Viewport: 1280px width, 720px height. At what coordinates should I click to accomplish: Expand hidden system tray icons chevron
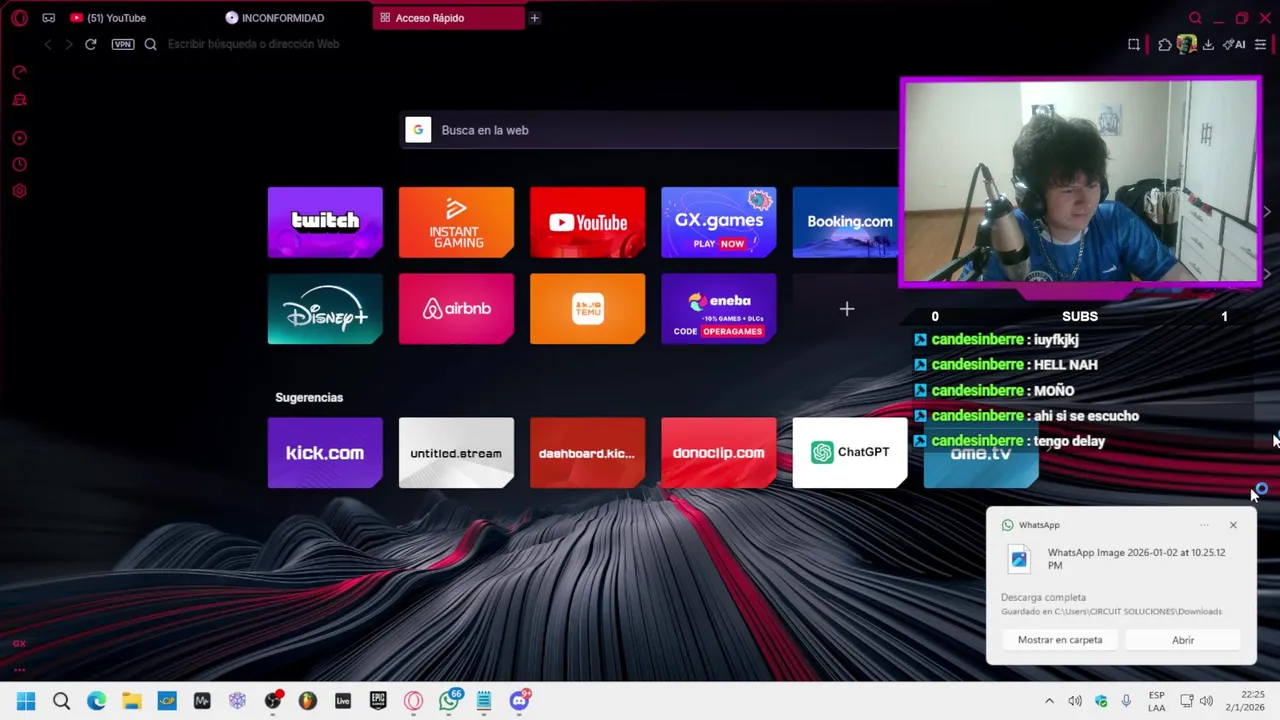[x=1049, y=701]
